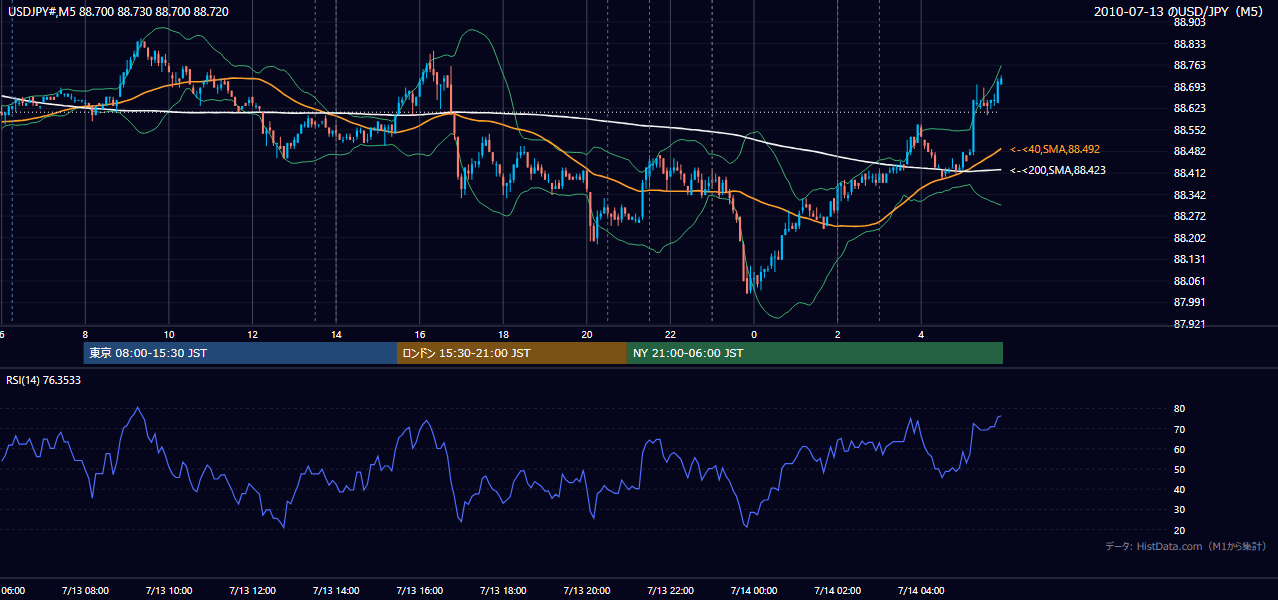This screenshot has height=600, width=1278.
Task: Click hour label 2 under price chart
Action: point(837,334)
